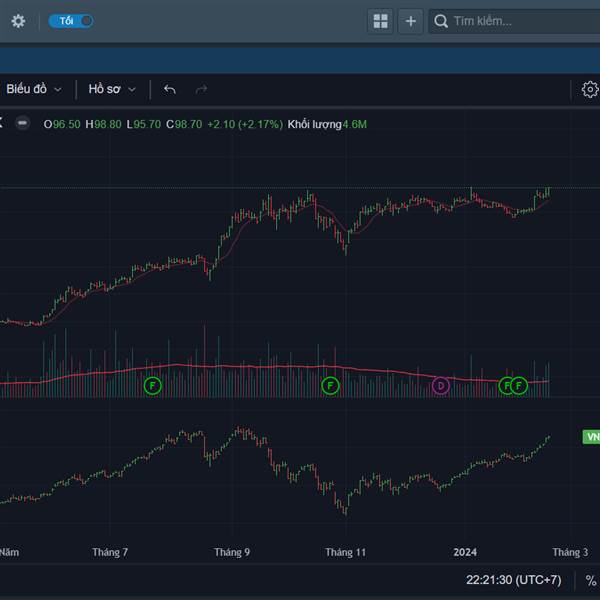The width and height of the screenshot is (600, 600).
Task: Click the redo arrow
Action: click(201, 90)
